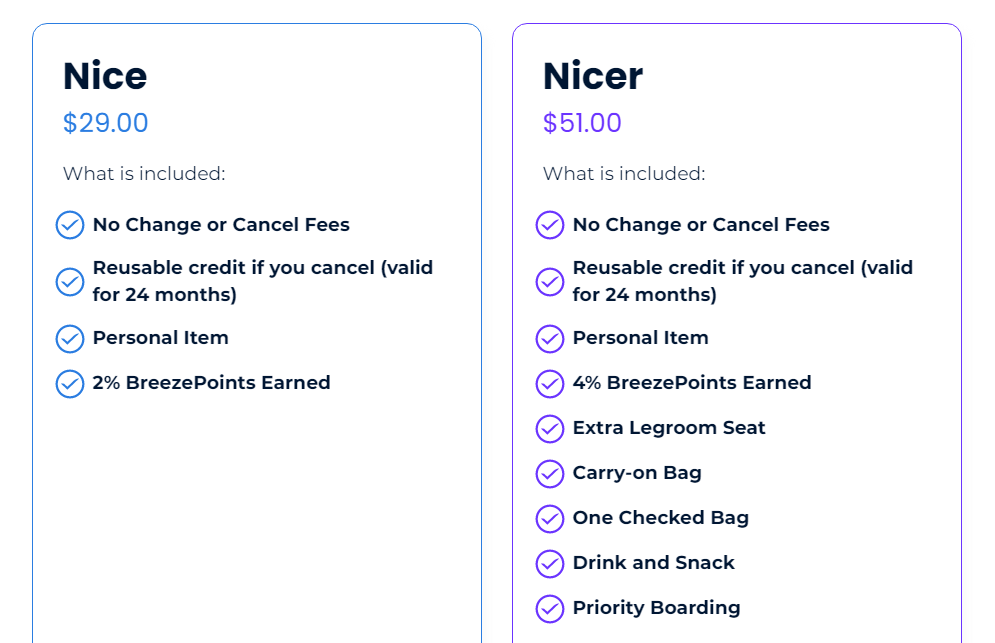Click purple checkmark next to Carry-on Bag
This screenshot has height=643, width=995.
(550, 474)
